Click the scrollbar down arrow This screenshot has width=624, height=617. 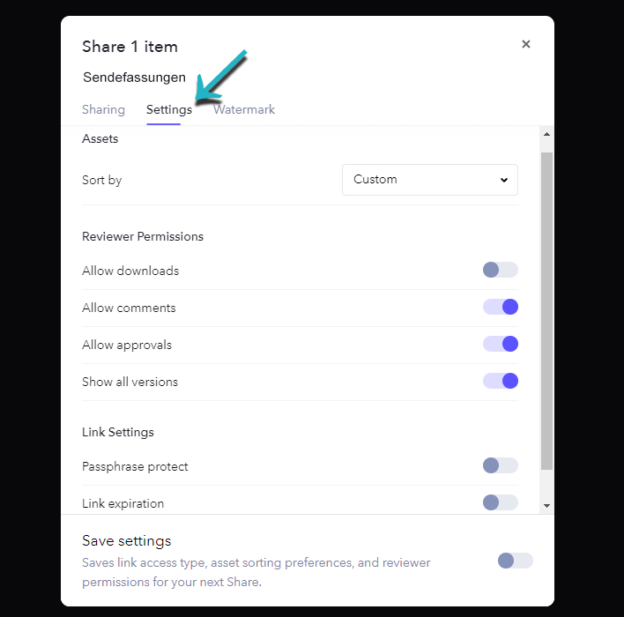pyautogui.click(x=546, y=506)
